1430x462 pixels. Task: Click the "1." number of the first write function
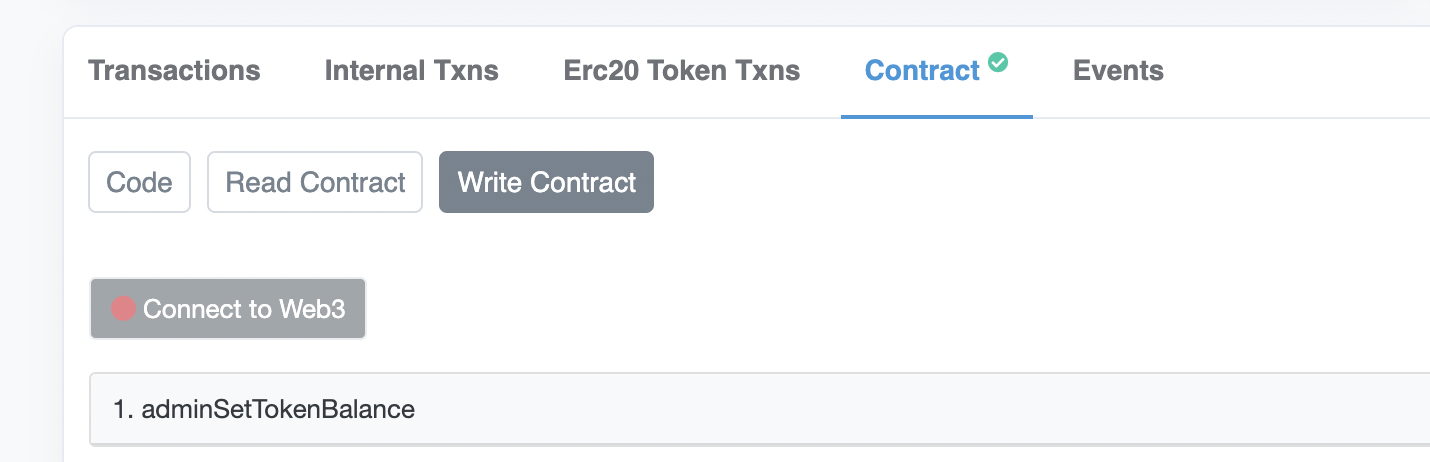123,409
